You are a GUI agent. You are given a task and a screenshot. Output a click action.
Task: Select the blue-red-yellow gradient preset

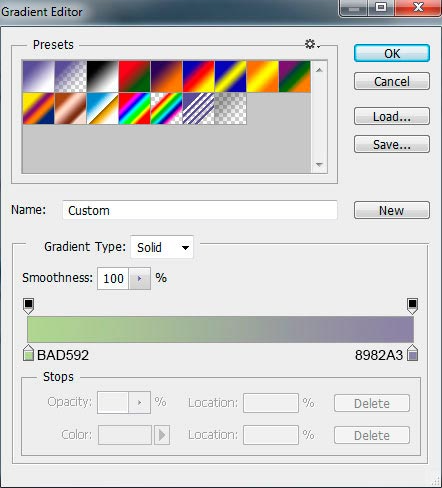(198, 76)
